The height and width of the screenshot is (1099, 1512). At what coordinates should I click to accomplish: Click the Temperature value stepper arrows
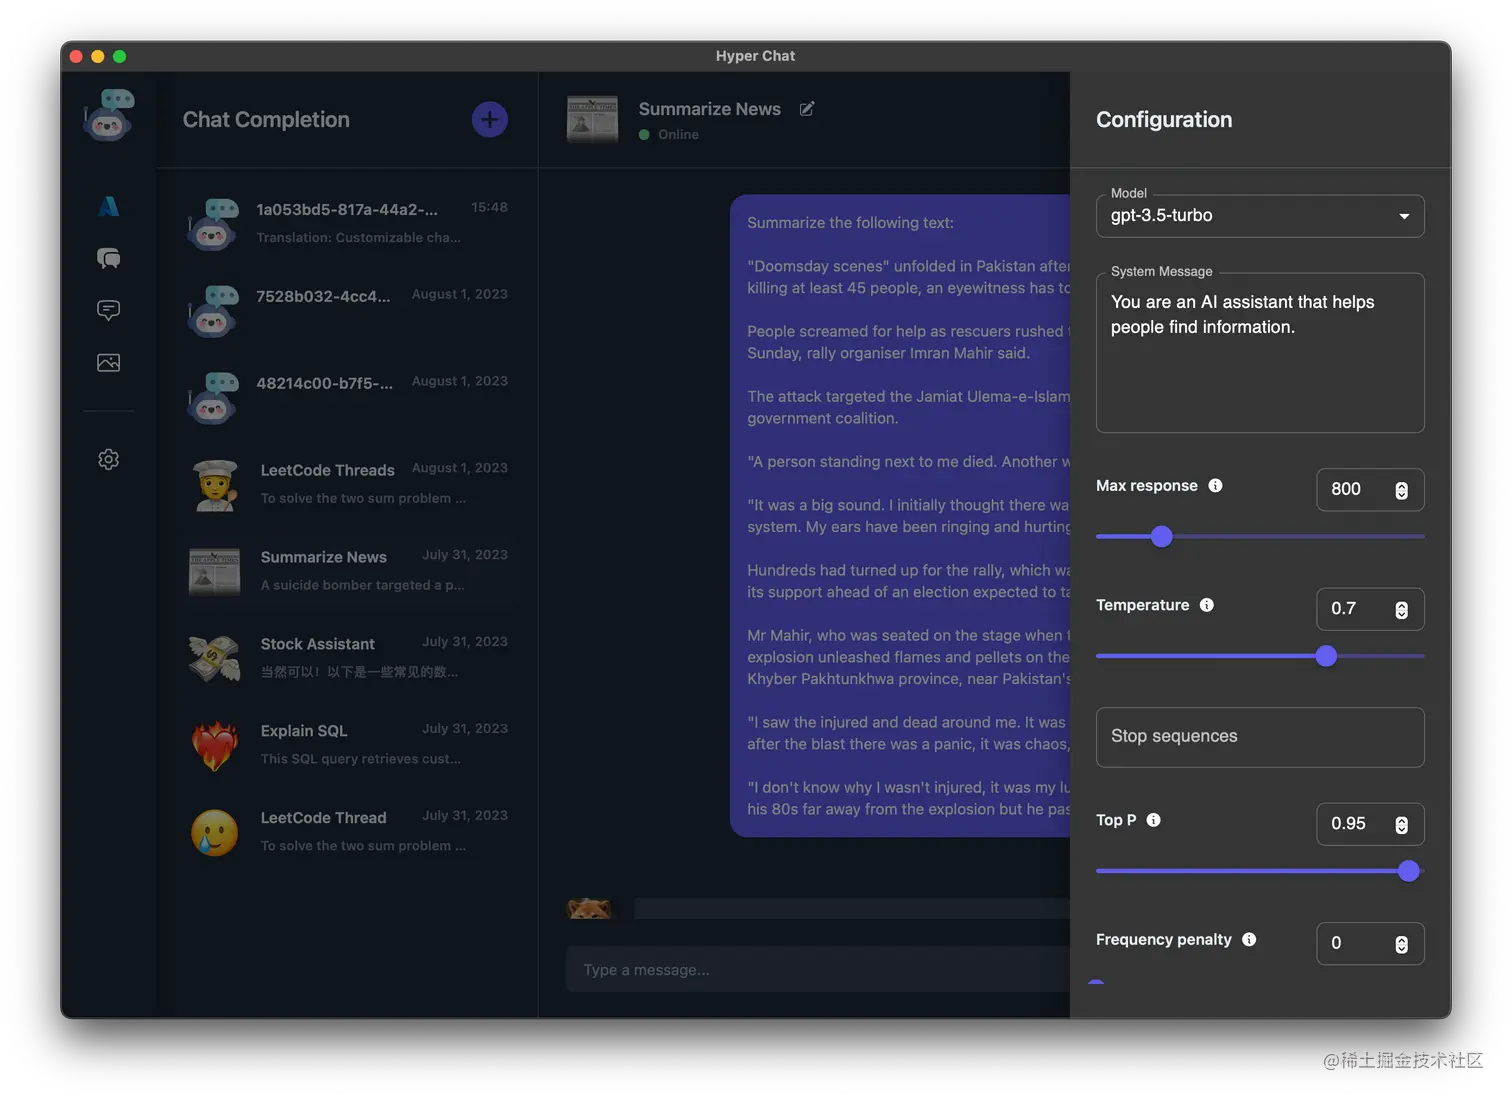click(1401, 610)
